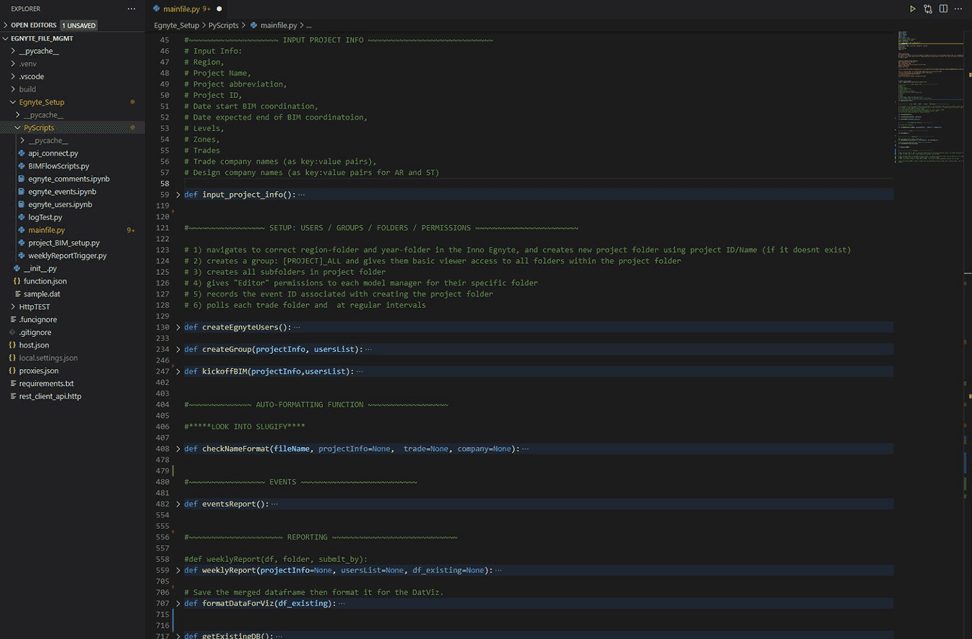Open the .funcignore file
Image resolution: width=972 pixels, height=639 pixels.
coord(38,320)
